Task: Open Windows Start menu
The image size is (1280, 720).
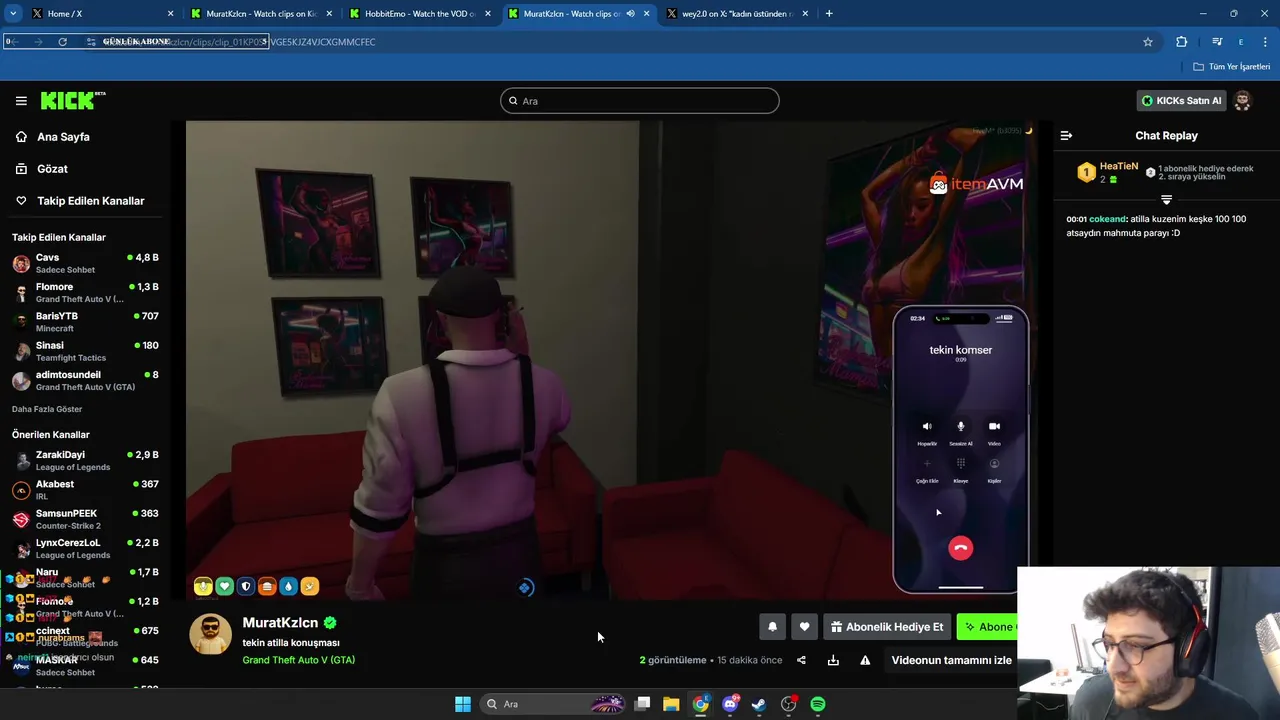Action: point(463,704)
